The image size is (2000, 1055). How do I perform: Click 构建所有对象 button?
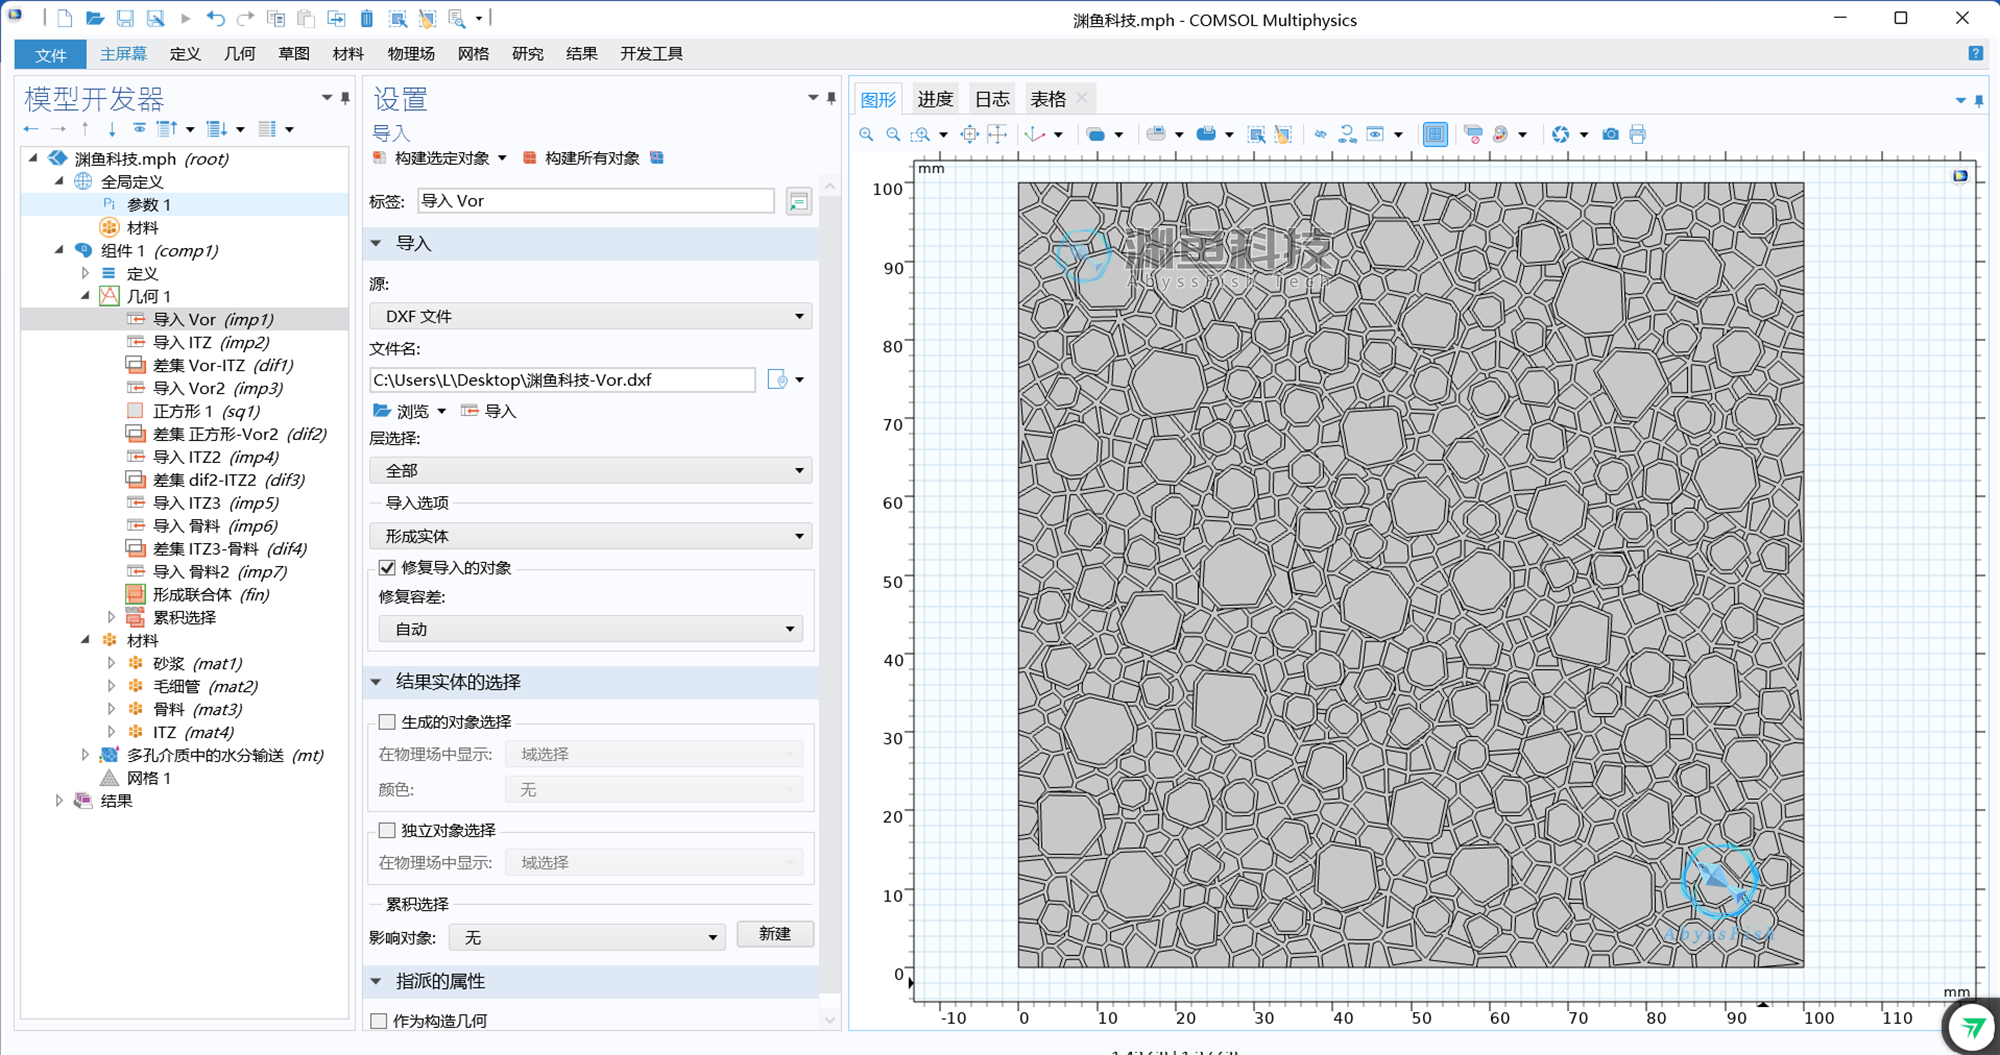[x=582, y=158]
